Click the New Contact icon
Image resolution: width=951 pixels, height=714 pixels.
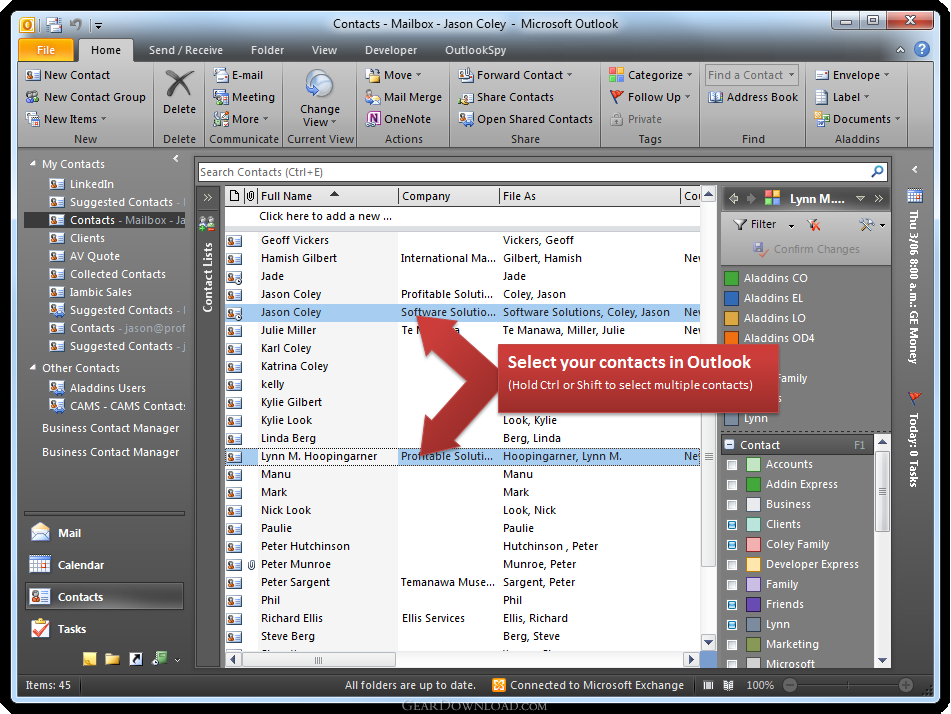pyautogui.click(x=33, y=75)
